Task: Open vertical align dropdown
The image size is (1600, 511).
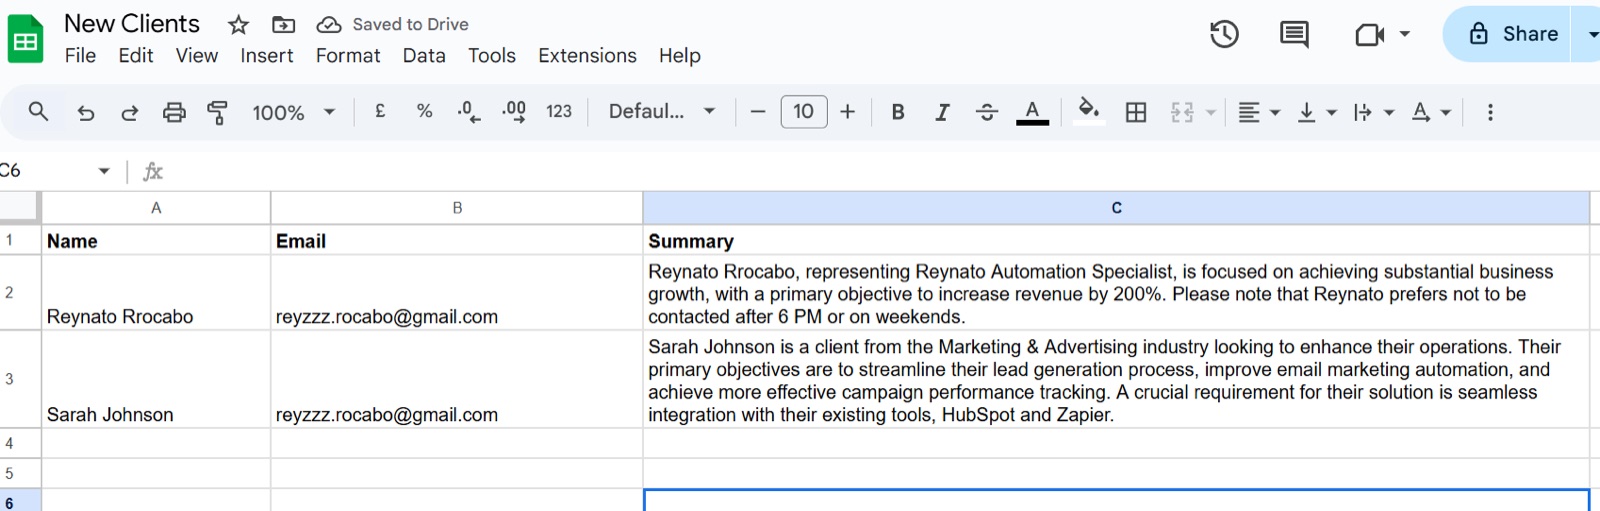Action: 1316,112
